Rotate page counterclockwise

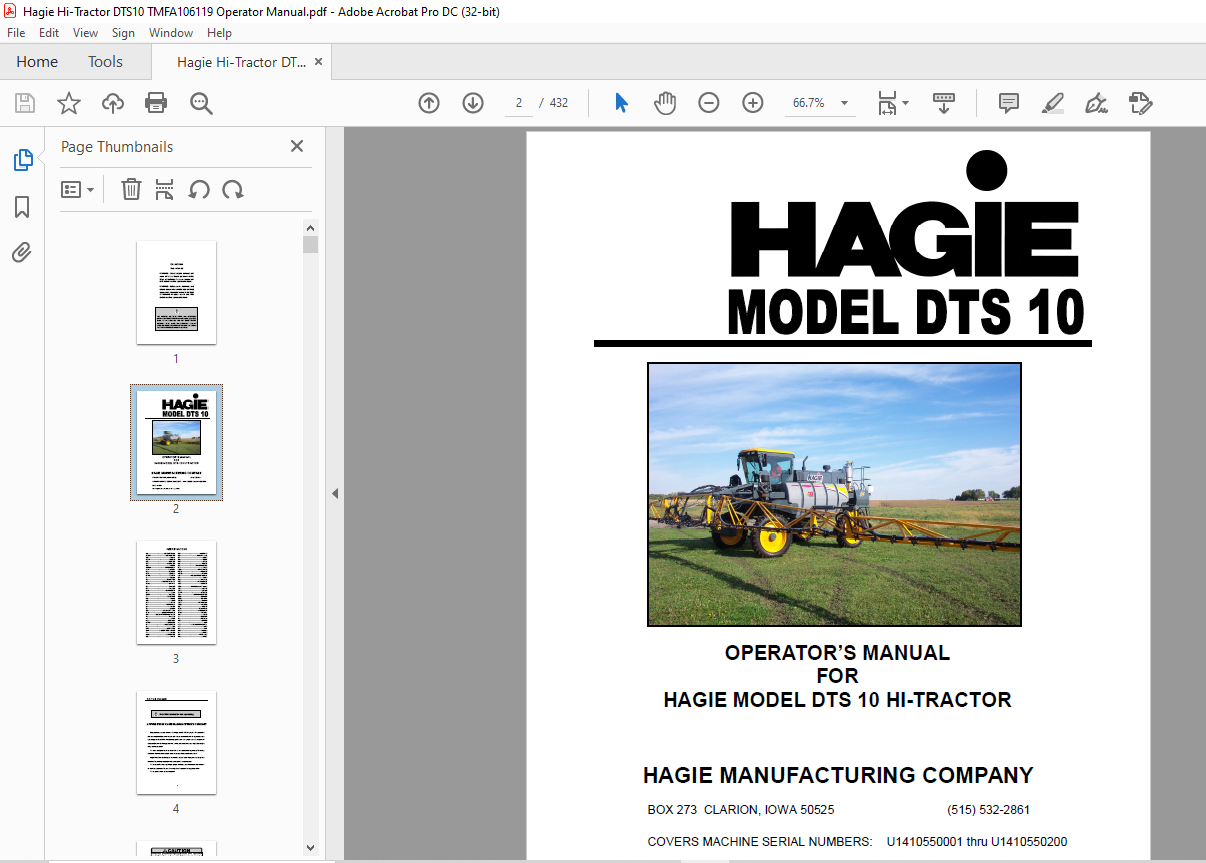[199, 189]
